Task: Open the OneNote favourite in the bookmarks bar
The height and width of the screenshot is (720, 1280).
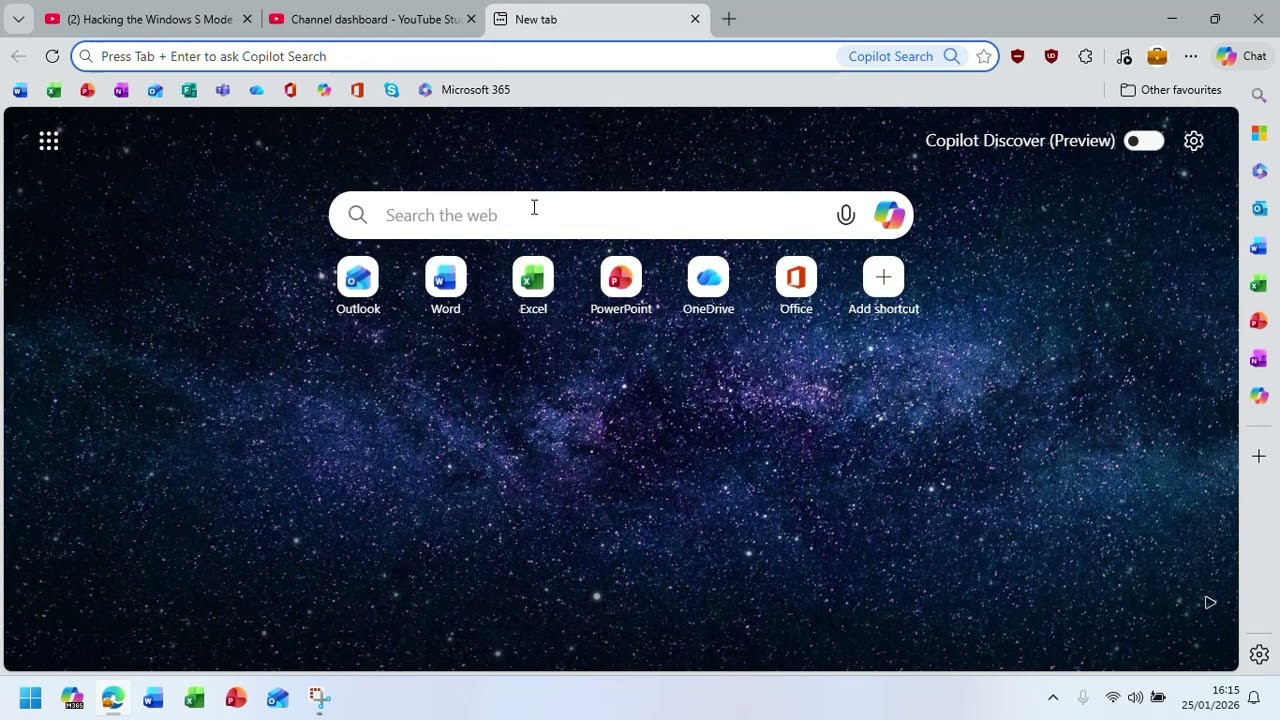Action: tap(121, 90)
